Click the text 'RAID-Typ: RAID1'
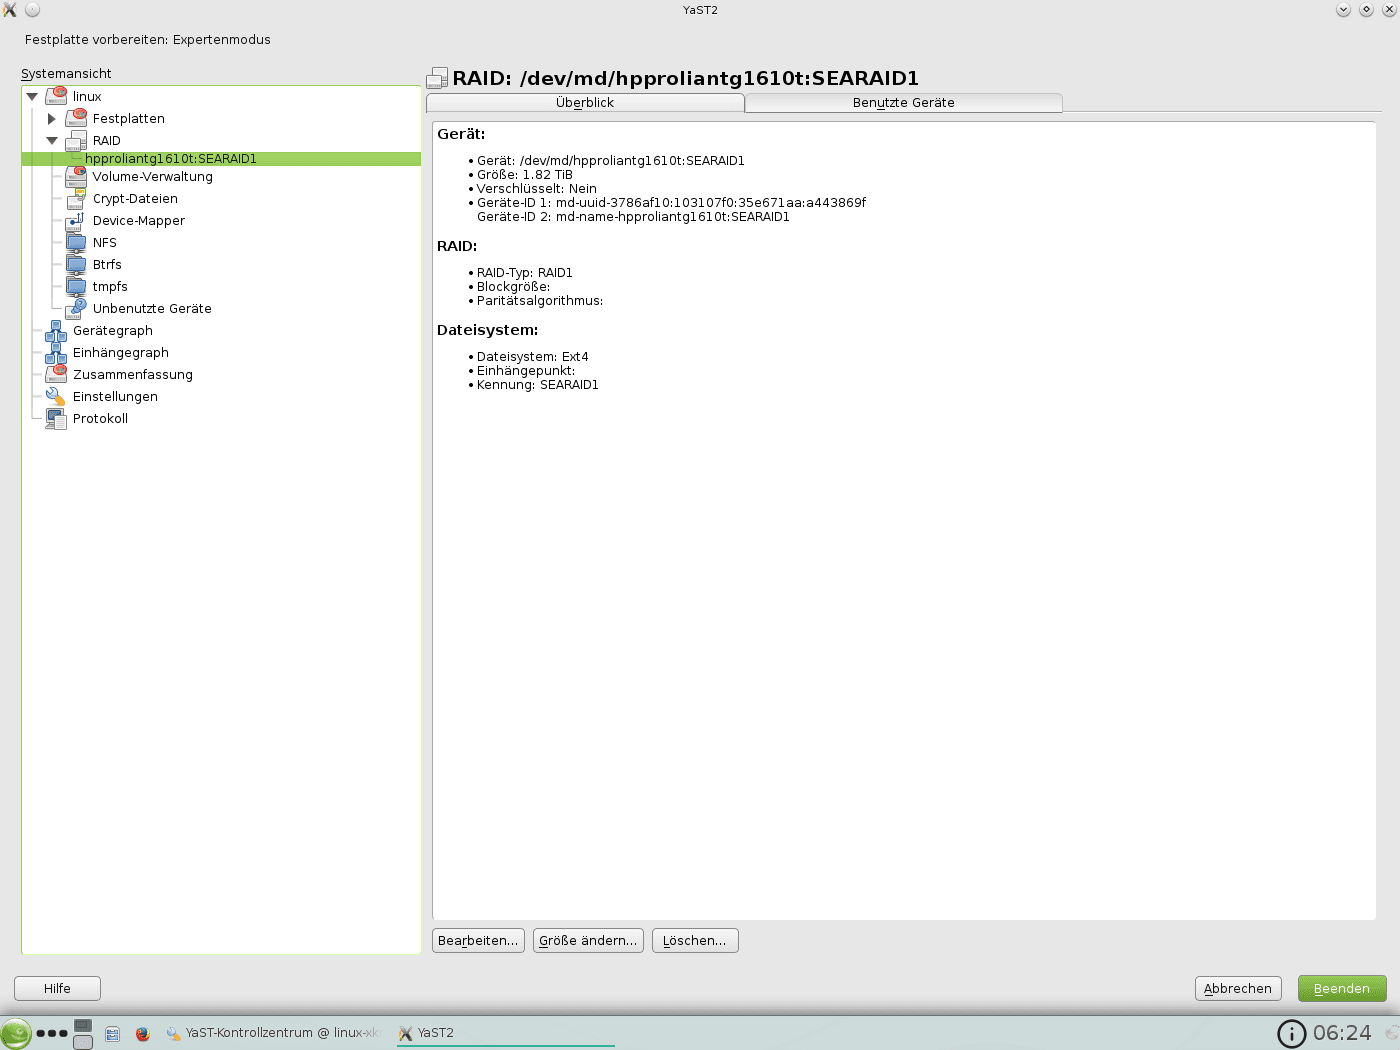The image size is (1400, 1050). tap(525, 272)
